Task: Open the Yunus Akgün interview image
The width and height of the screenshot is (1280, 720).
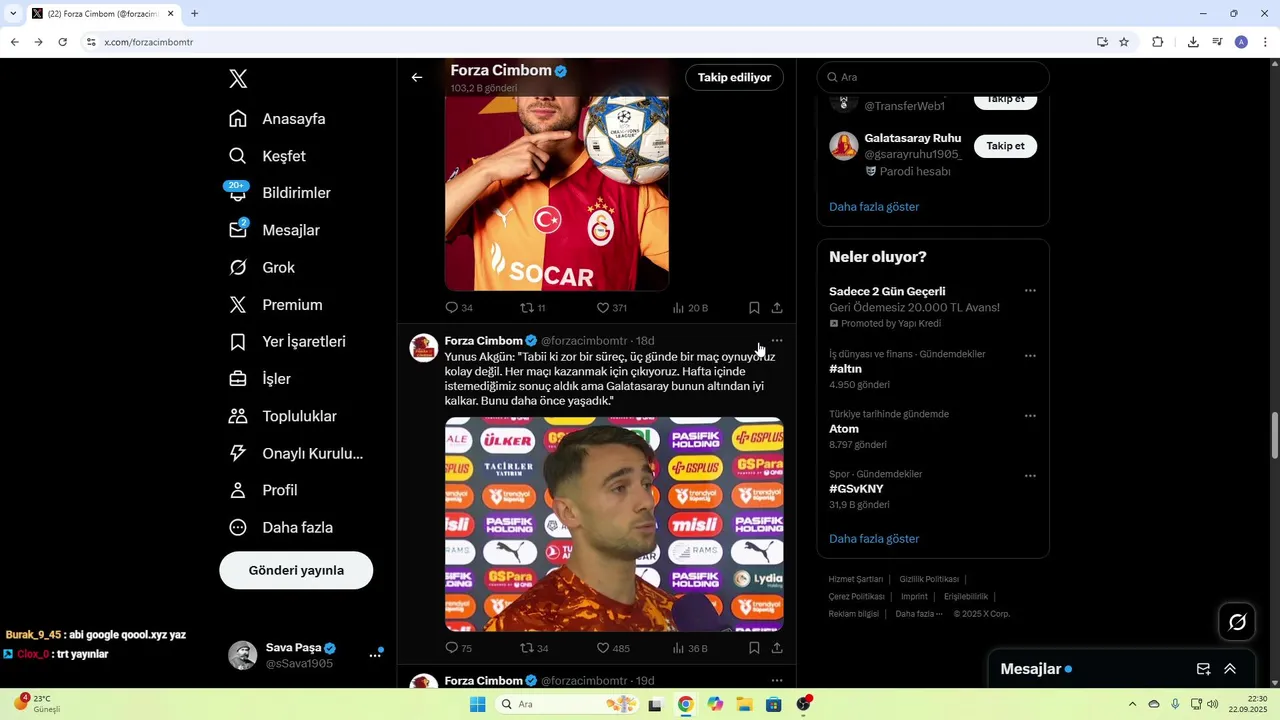Action: click(x=614, y=524)
